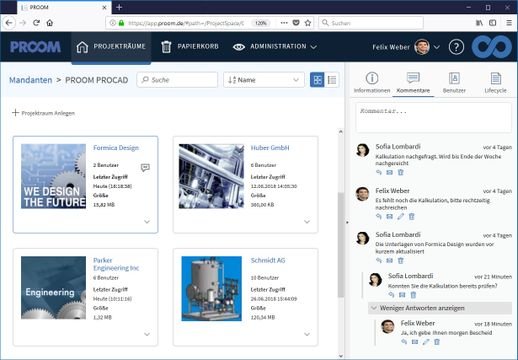Email Sofia's 'Kalkulation nachgefragt' comment
518x360 pixels.
coord(389,172)
